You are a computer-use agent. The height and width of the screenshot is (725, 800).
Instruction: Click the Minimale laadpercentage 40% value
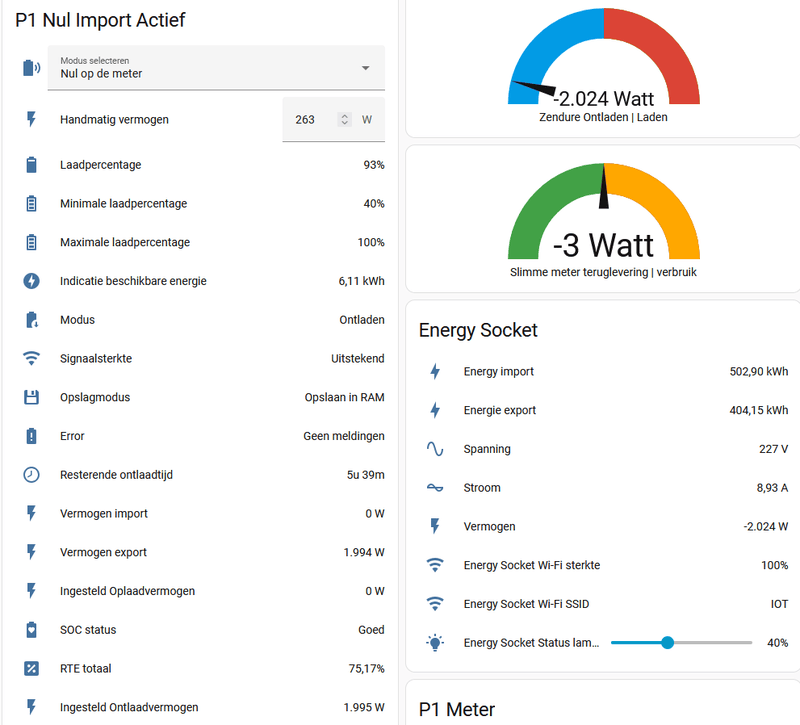point(374,204)
